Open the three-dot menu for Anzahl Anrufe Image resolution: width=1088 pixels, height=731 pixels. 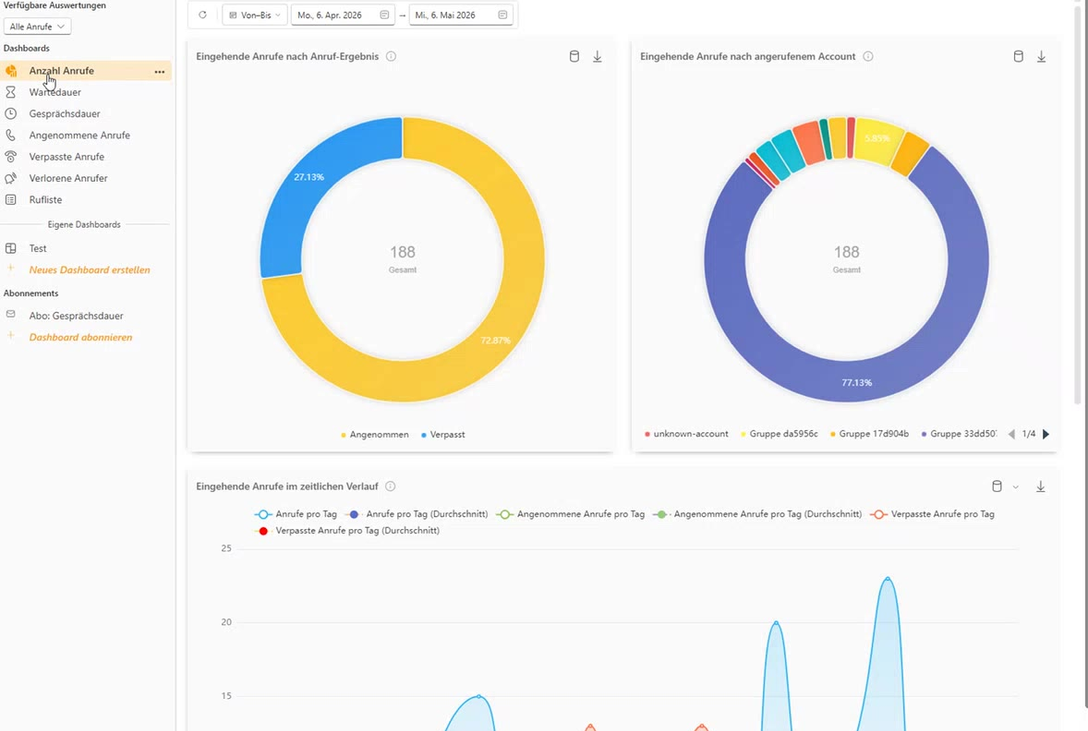point(160,71)
